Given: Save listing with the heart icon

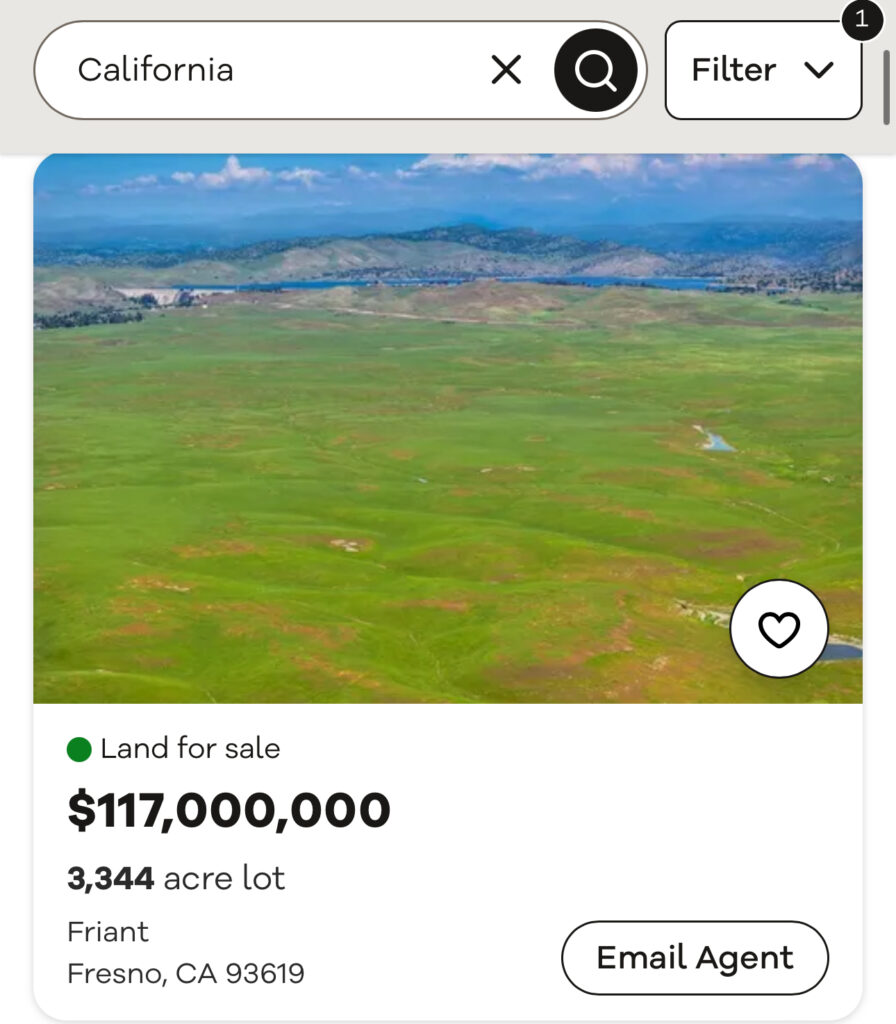Looking at the screenshot, I should (779, 629).
